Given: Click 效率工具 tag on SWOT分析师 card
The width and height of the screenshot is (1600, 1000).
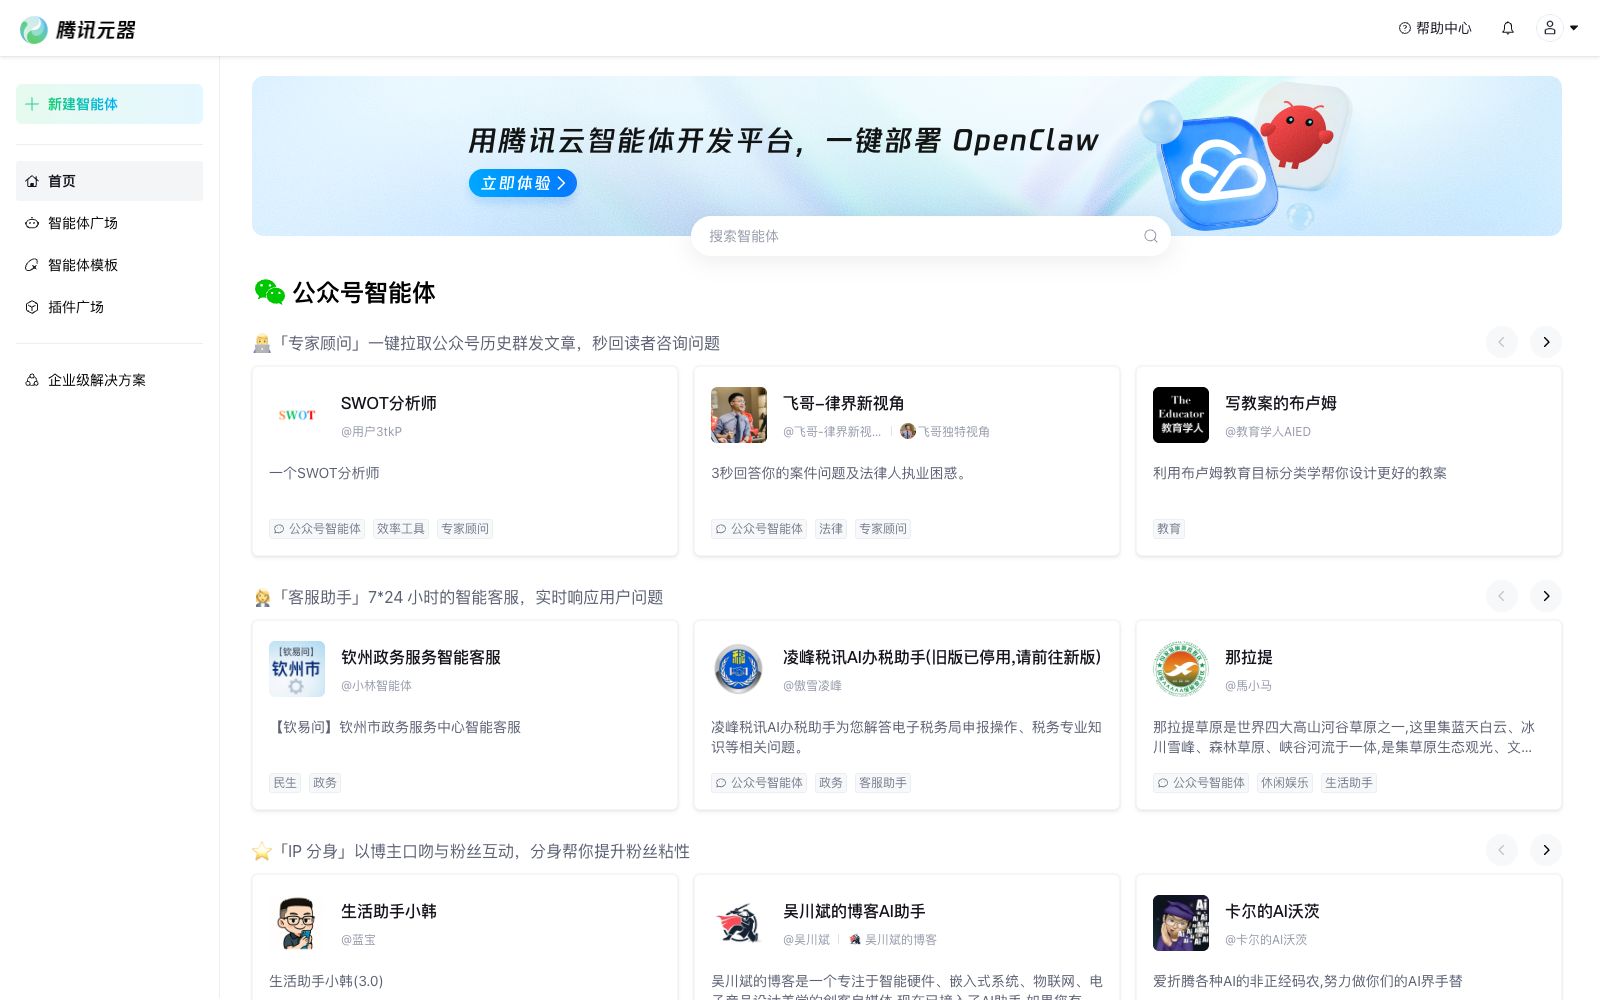Looking at the screenshot, I should tap(401, 529).
